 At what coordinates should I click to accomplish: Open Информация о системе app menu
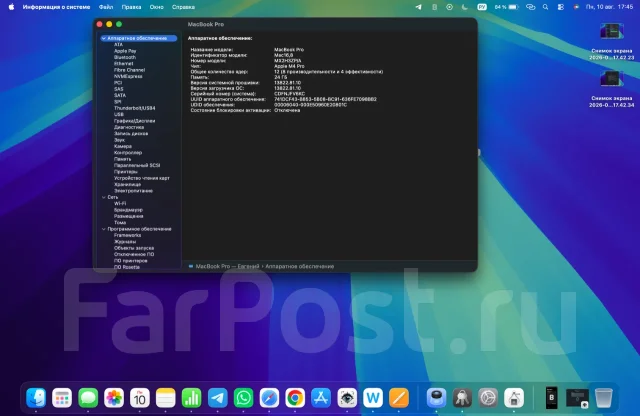click(56, 7)
